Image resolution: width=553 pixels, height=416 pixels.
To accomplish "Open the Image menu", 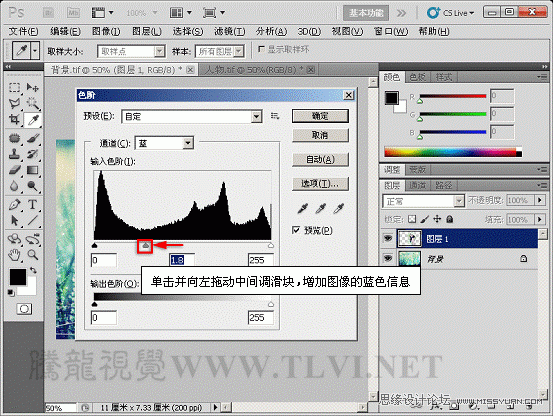I will [106, 31].
